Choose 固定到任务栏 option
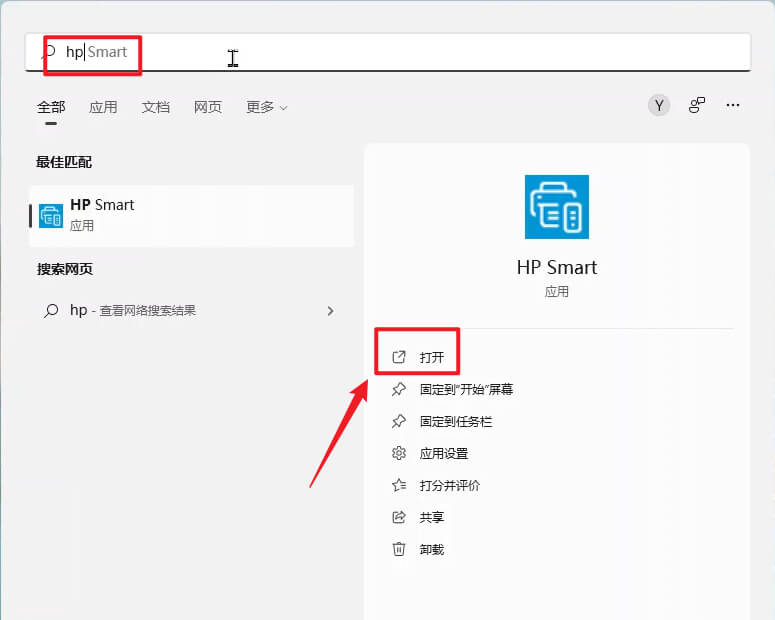 (x=456, y=421)
